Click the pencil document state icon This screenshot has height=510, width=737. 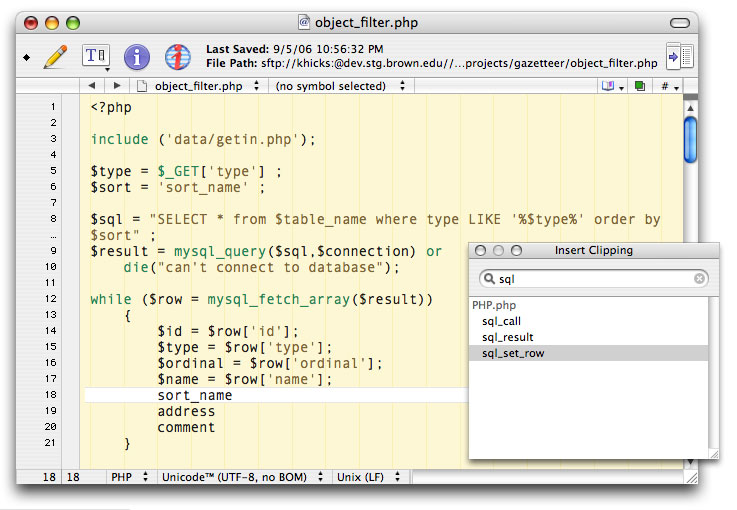click(55, 57)
